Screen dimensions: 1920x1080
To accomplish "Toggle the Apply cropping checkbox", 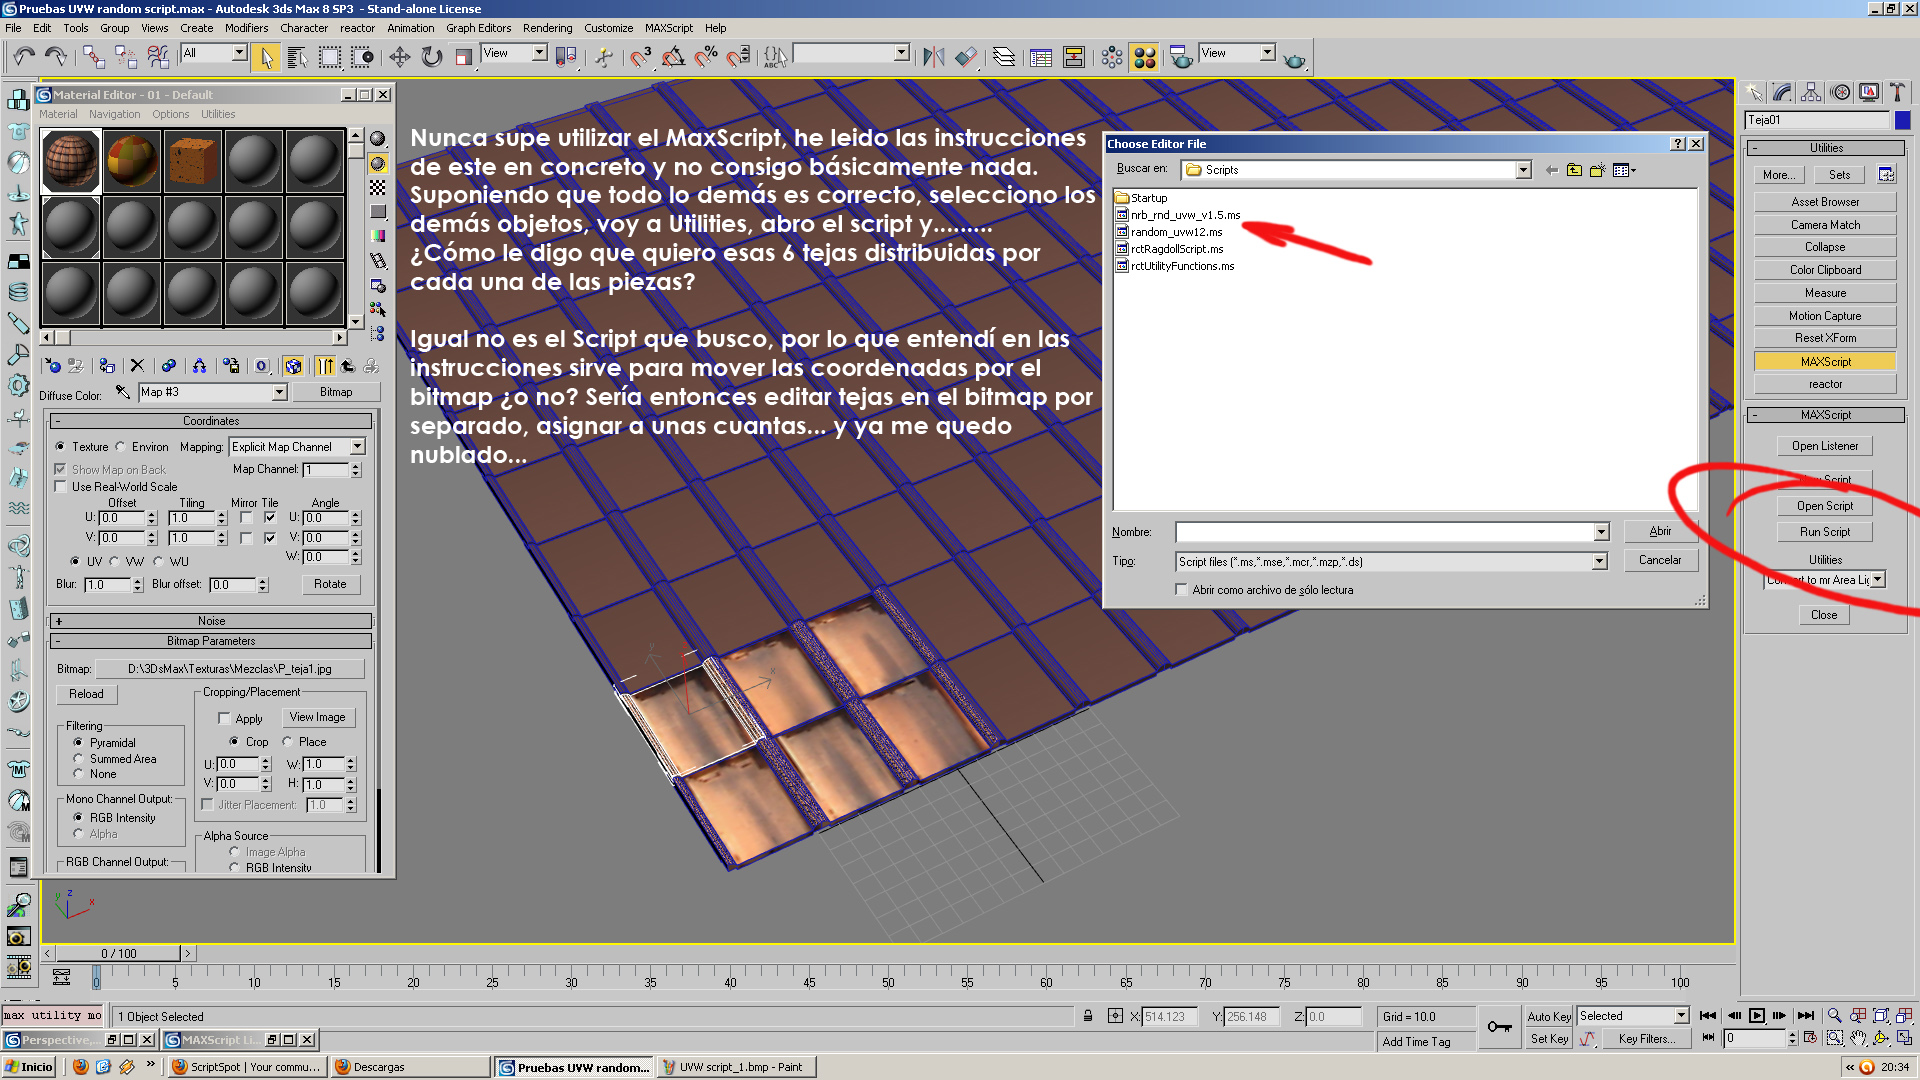I will coord(224,718).
